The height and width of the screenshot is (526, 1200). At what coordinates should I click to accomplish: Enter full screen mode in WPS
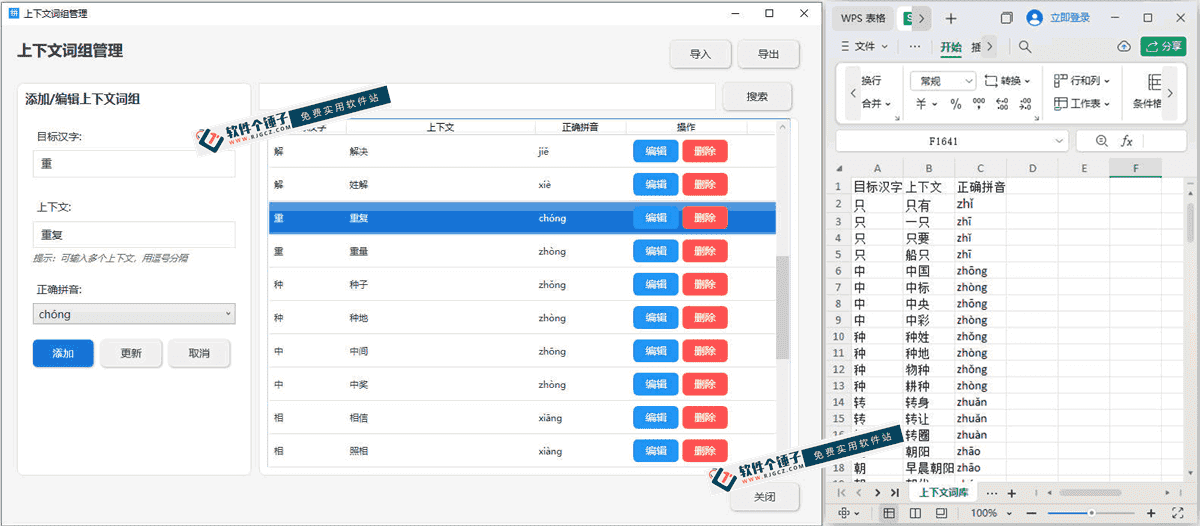[1176, 513]
